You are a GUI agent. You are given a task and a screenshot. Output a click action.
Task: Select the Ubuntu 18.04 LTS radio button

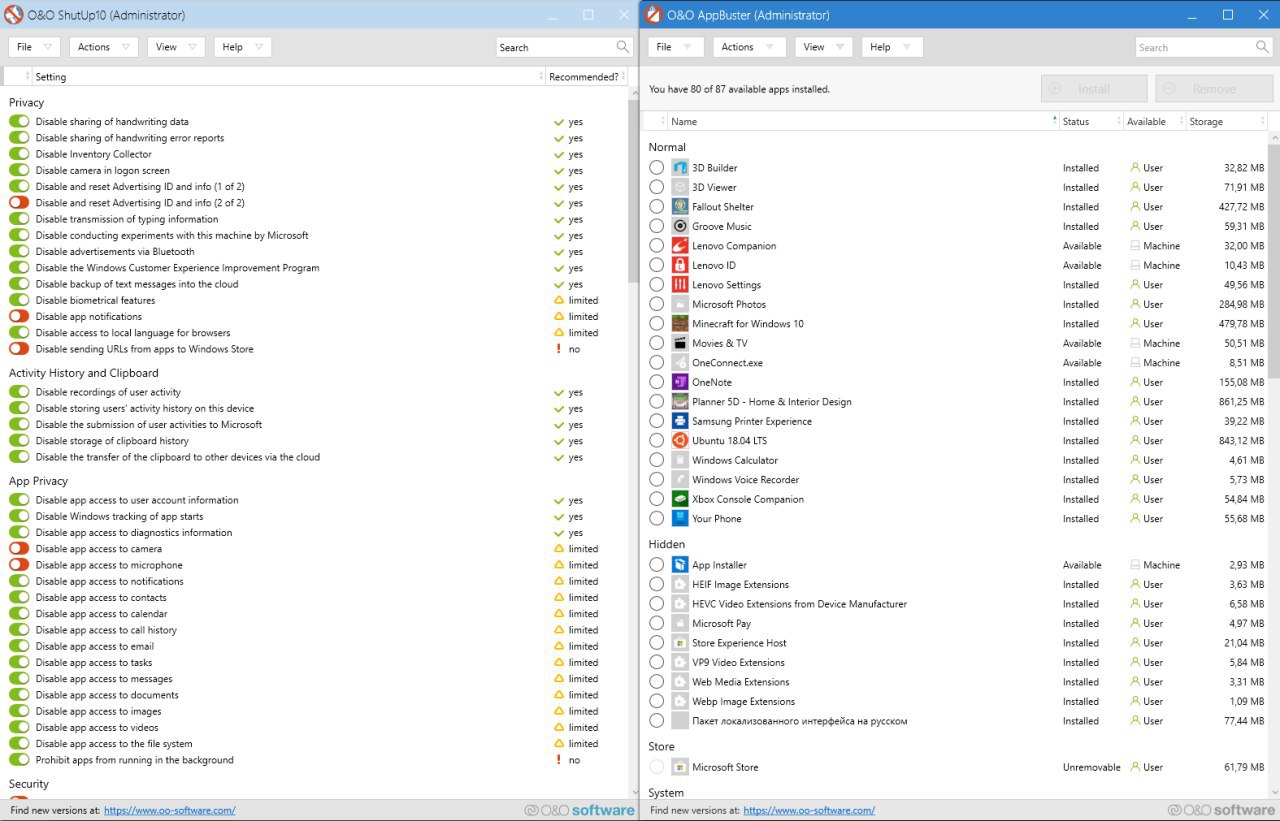[656, 441]
